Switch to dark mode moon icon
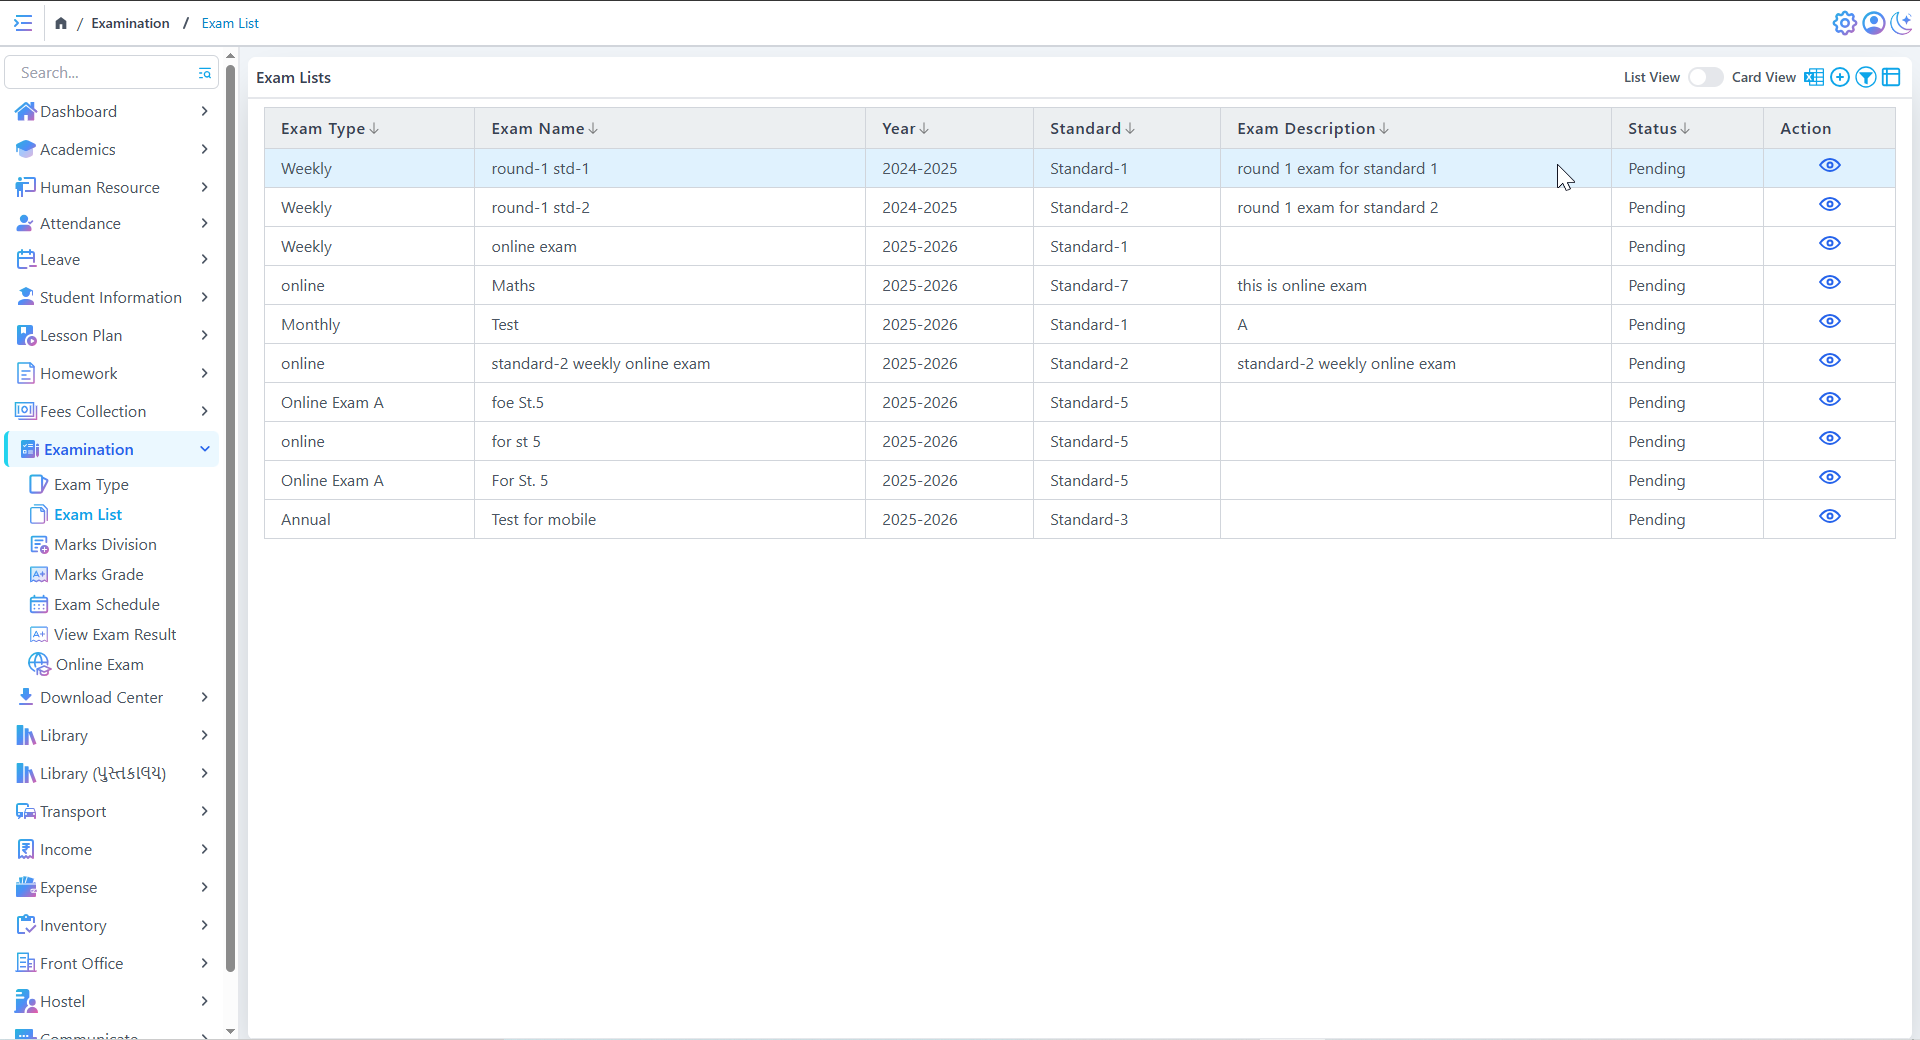Image resolution: width=1920 pixels, height=1040 pixels. click(1902, 23)
